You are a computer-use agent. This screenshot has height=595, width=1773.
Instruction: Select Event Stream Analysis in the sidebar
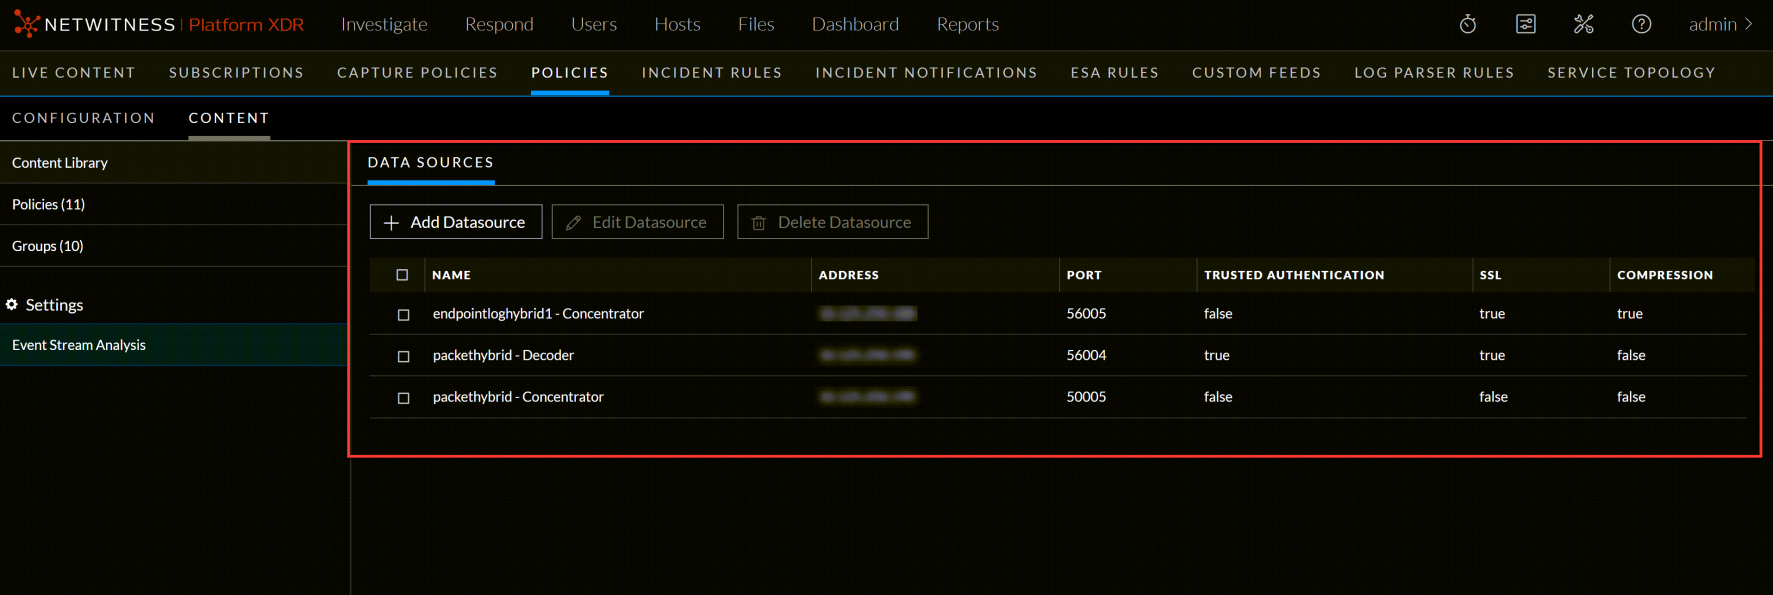click(x=174, y=345)
